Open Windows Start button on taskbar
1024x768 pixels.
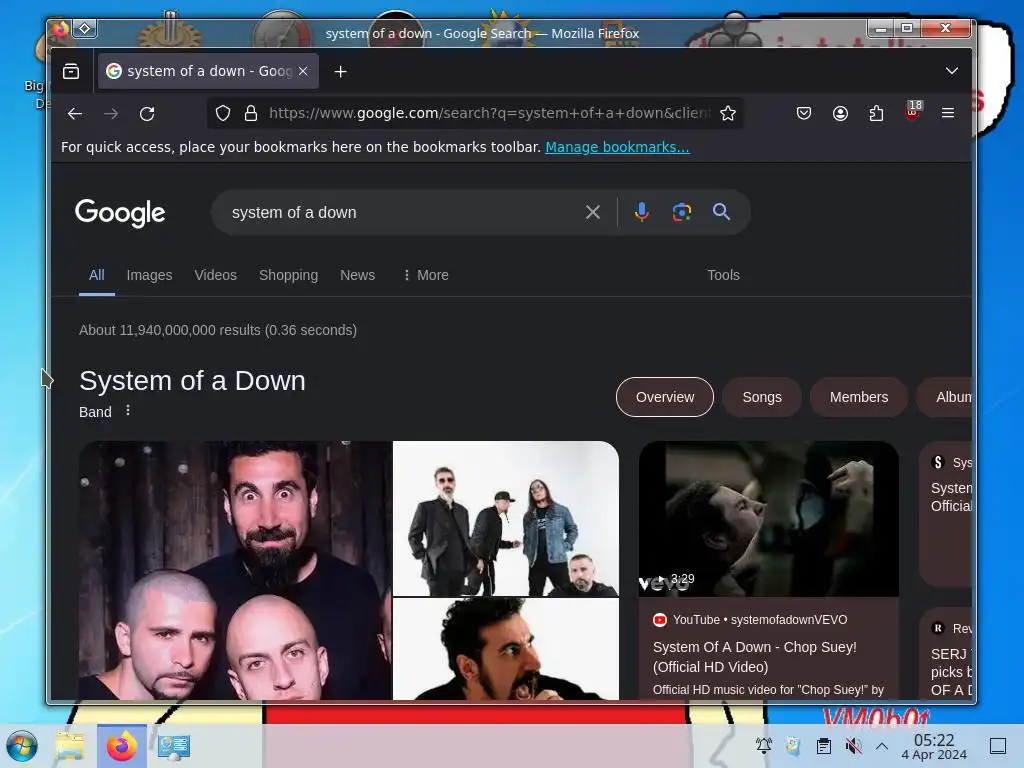click(22, 746)
